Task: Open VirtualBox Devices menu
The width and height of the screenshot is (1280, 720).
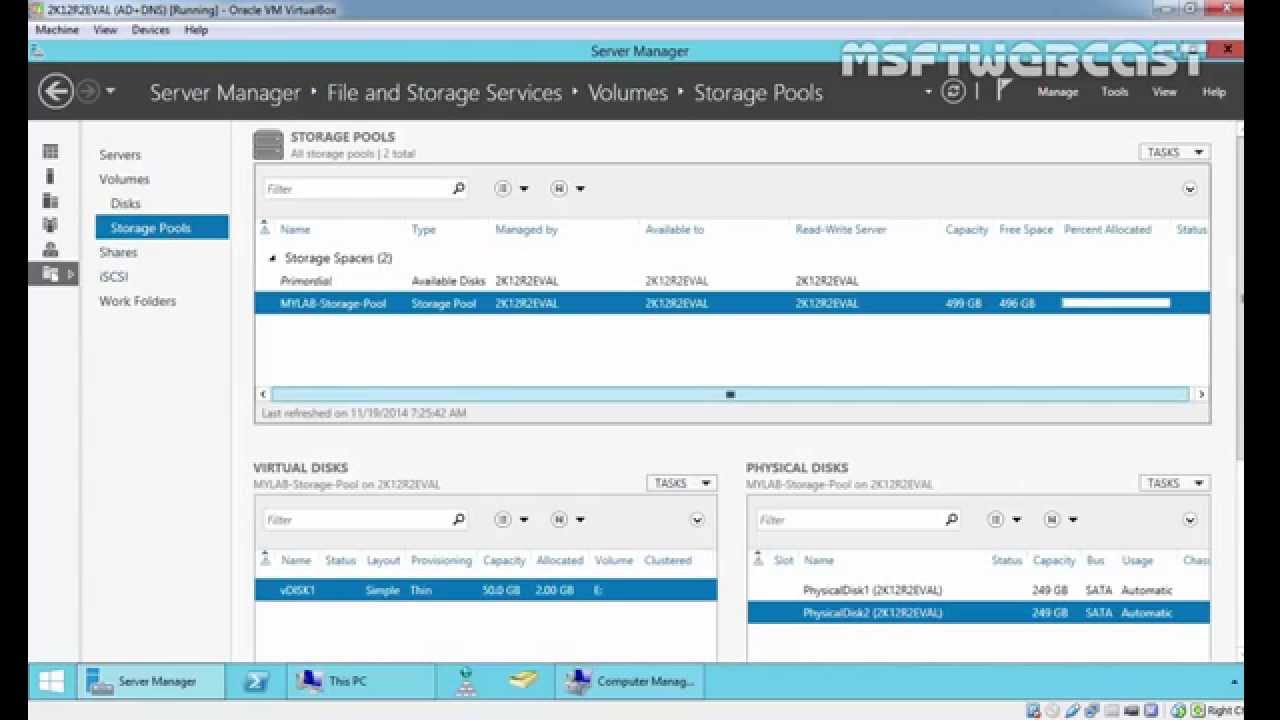Action: (x=151, y=30)
